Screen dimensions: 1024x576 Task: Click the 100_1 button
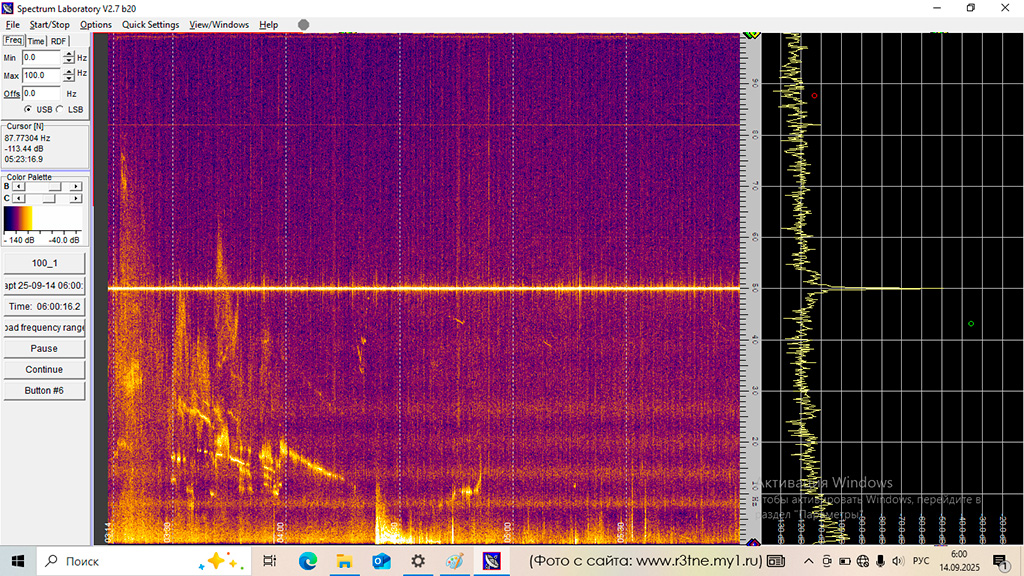tap(44, 262)
